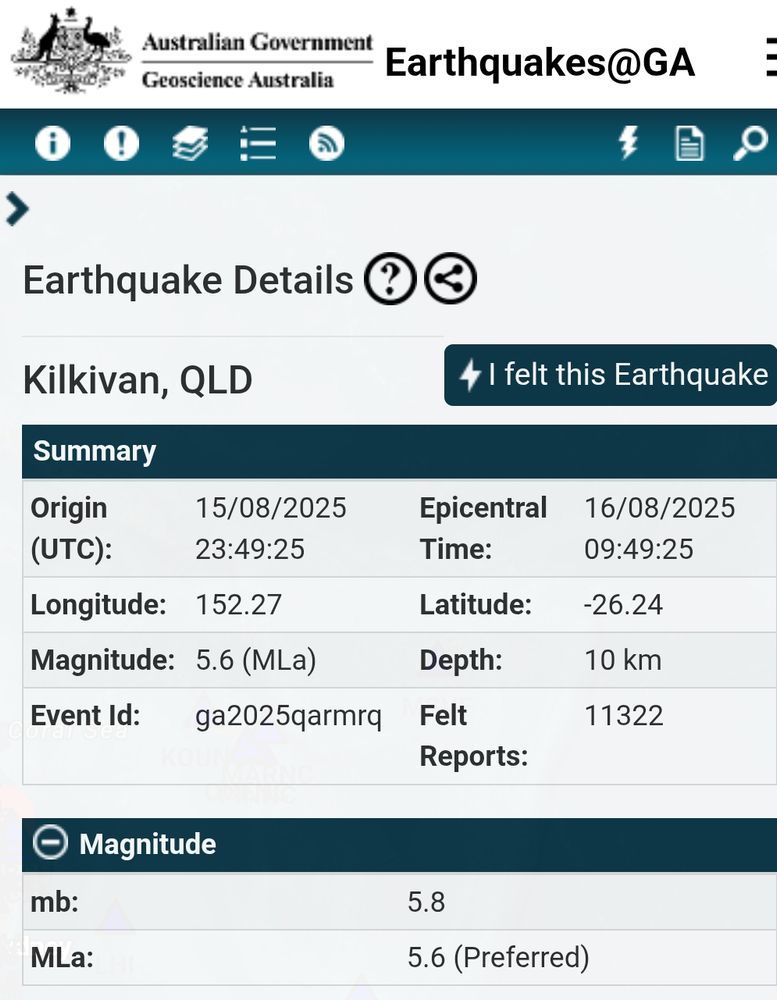Select the origin time 23:49:25
This screenshot has height=1000, width=777.
(x=250, y=549)
